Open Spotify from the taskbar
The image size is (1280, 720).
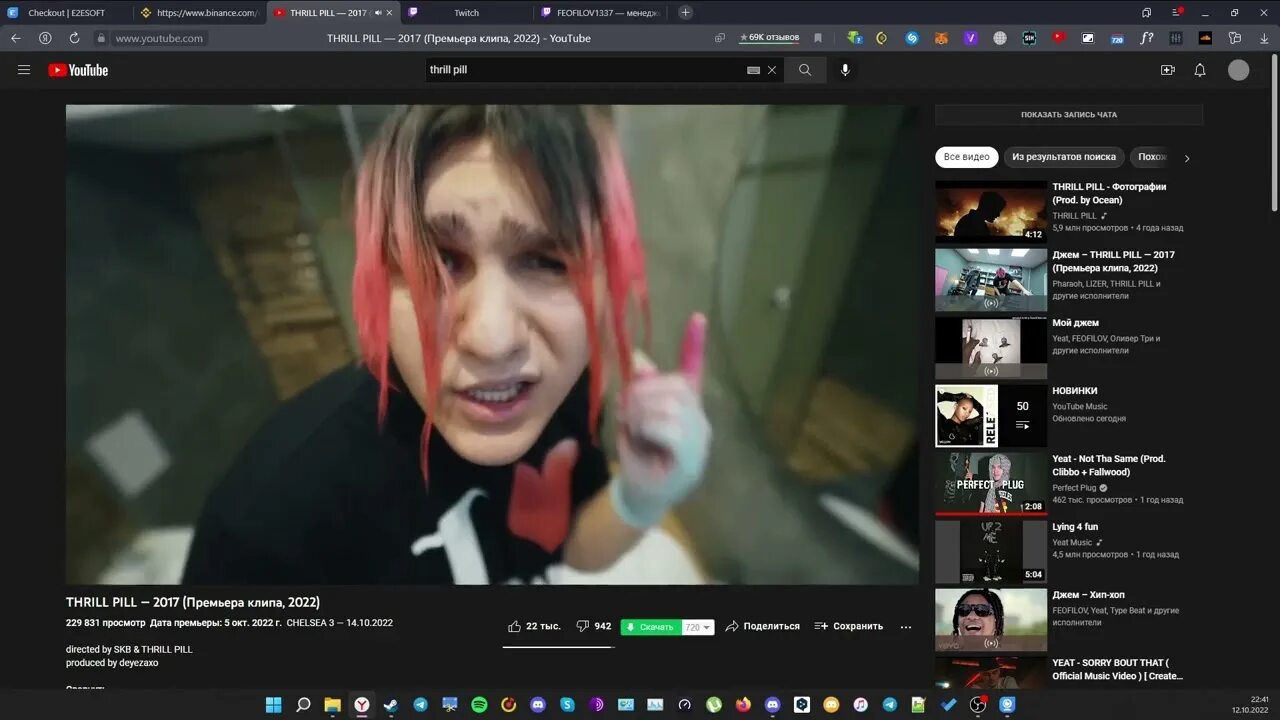pos(479,704)
